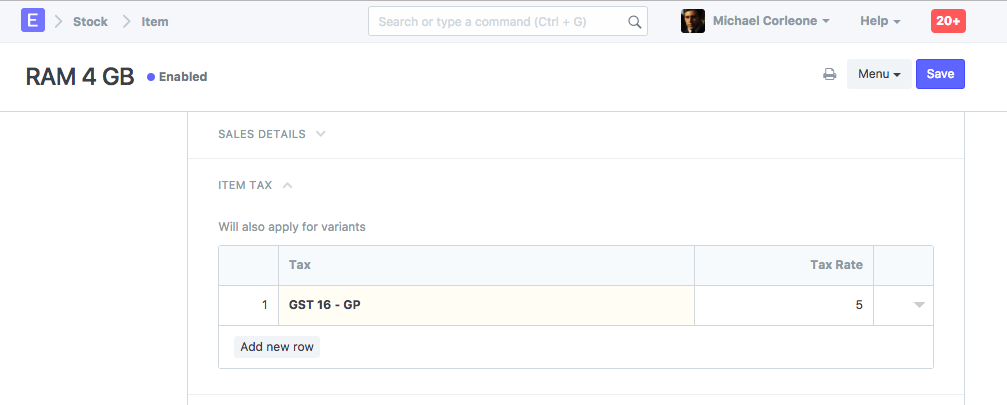This screenshot has width=1007, height=405.
Task: Click the Tax Rate value 5 cell
Action: coord(783,305)
